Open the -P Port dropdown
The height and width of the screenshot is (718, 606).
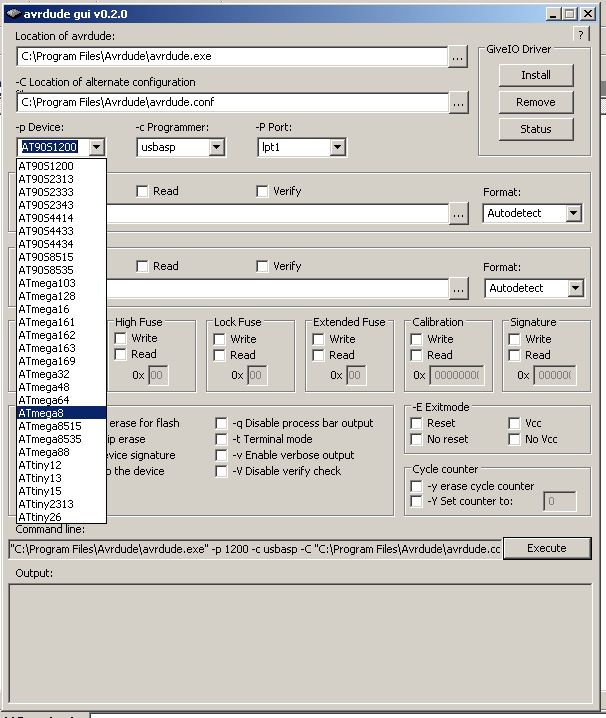[338, 147]
